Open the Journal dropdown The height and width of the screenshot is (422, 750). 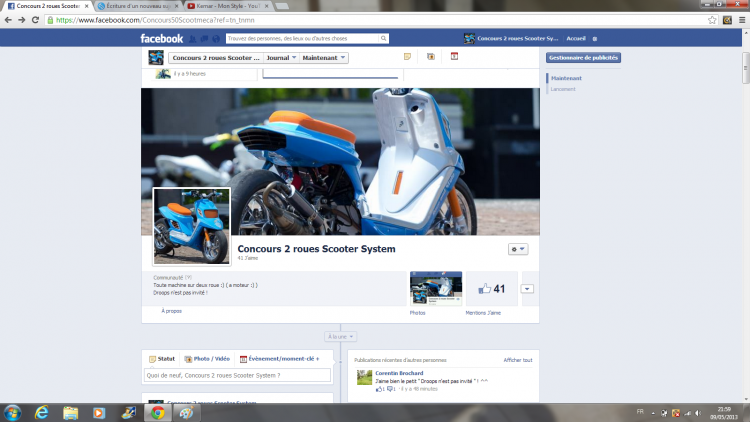click(282, 58)
